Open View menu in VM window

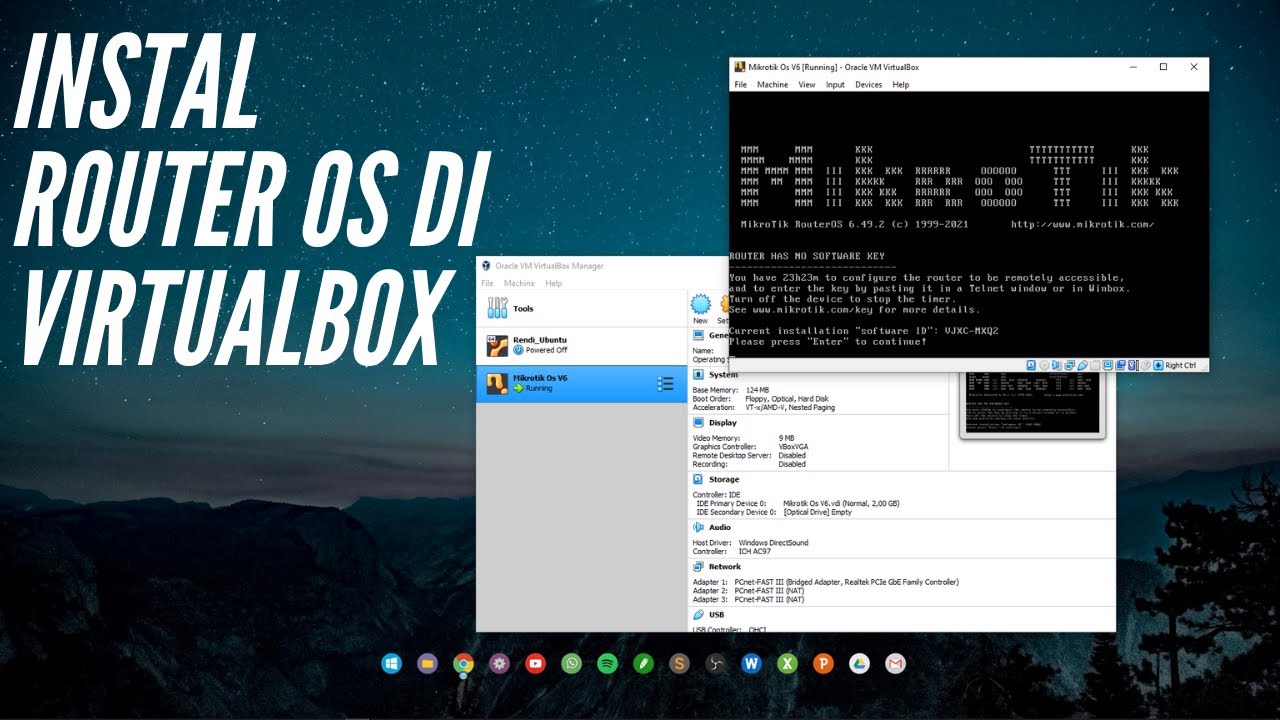point(806,85)
